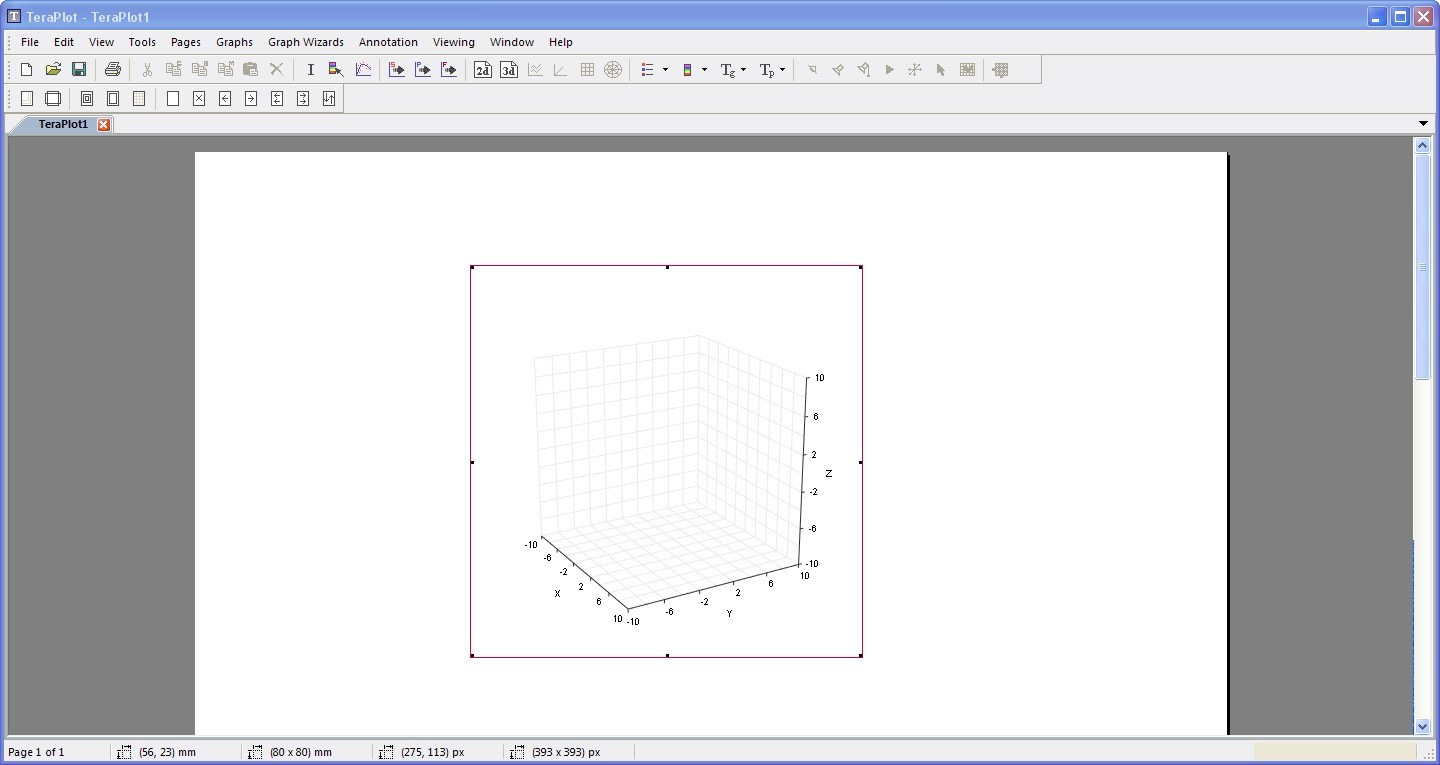
Task: Click the Tg graph text icon
Action: [x=728, y=69]
